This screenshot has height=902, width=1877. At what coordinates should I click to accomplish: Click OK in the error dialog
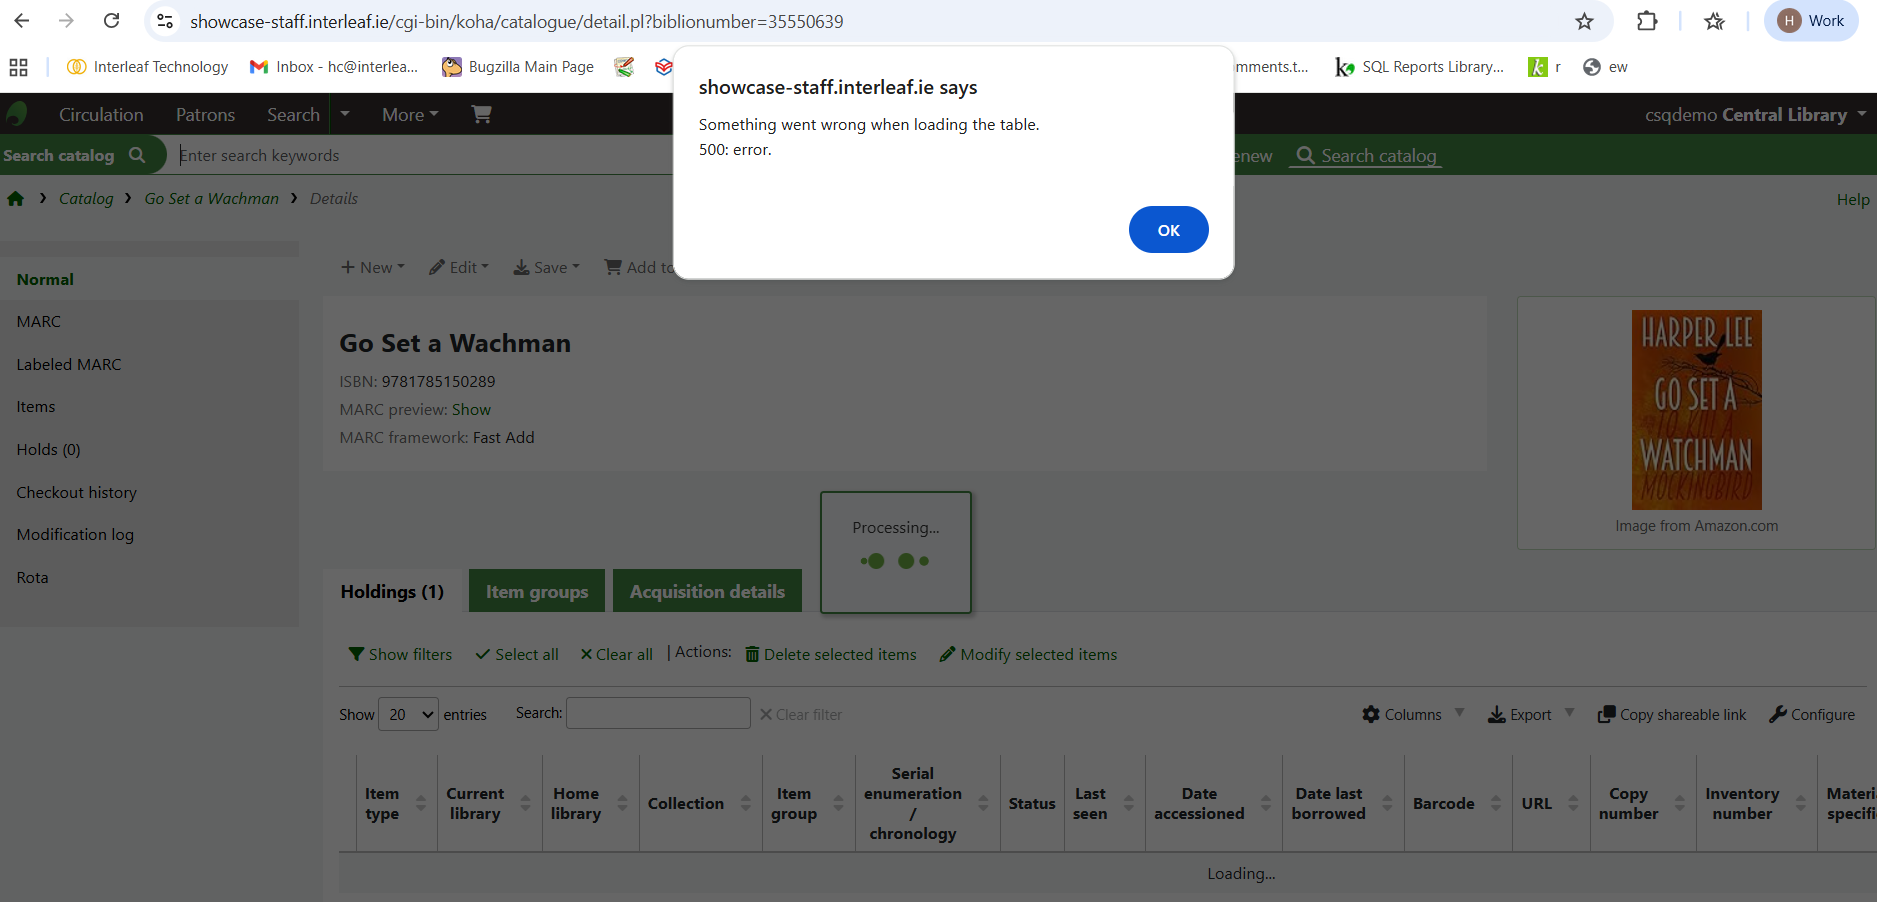pos(1168,230)
